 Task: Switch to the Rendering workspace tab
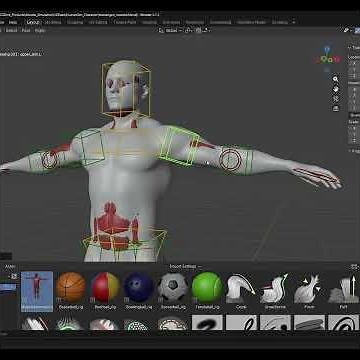click(x=195, y=22)
